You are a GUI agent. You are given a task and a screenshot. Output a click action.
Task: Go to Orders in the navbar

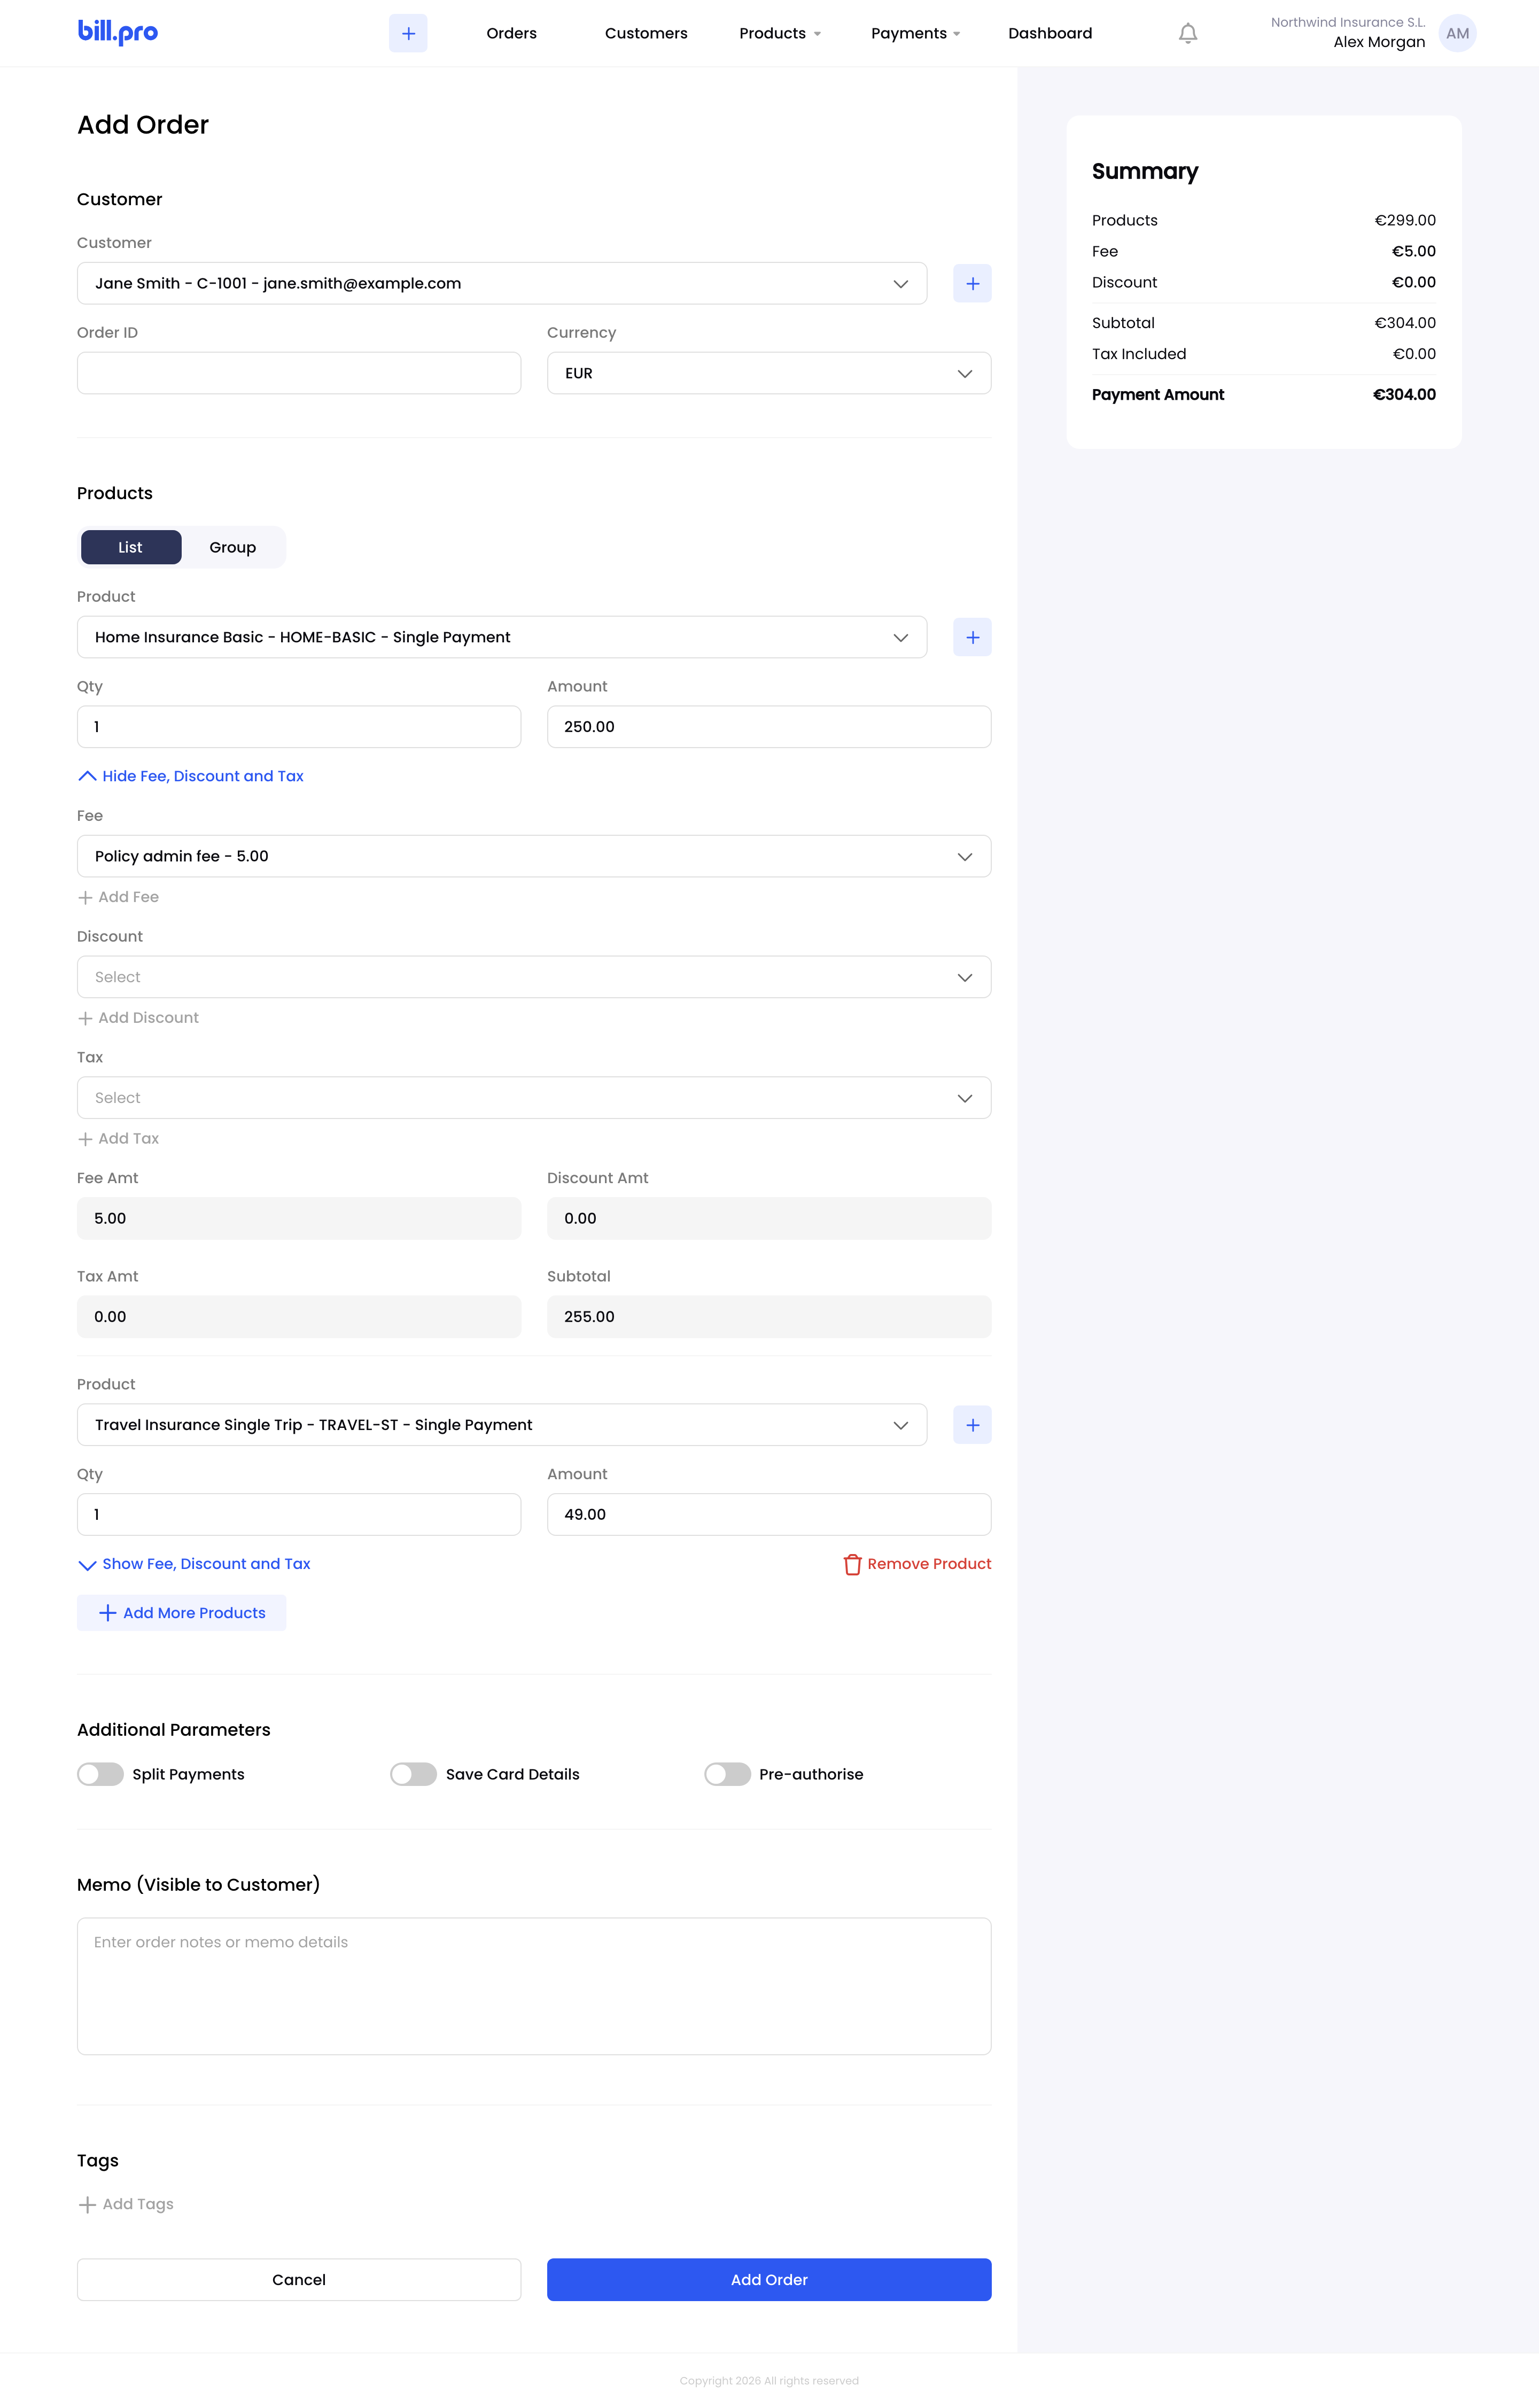pos(511,33)
